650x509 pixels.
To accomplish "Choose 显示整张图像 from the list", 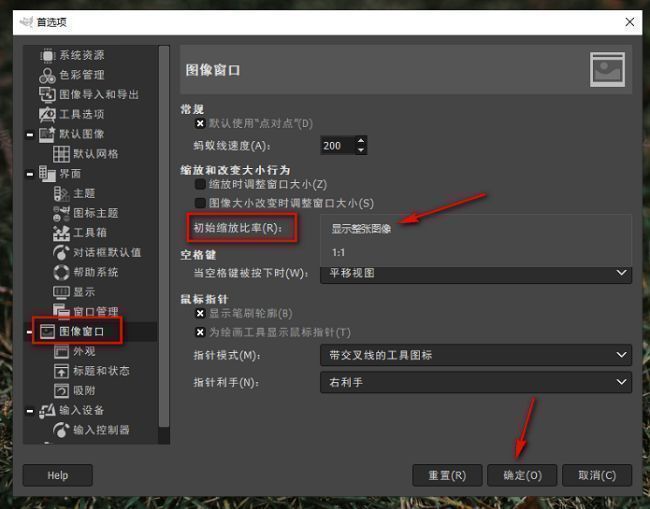I will point(361,229).
